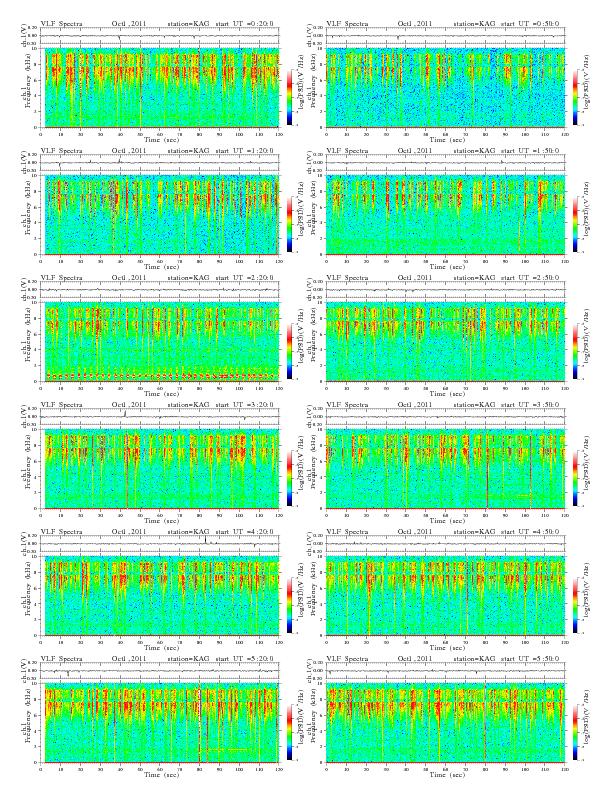Click the spectrogram with start UT 4:20:0
Screen dimensions: 612x792
(x=160, y=596)
